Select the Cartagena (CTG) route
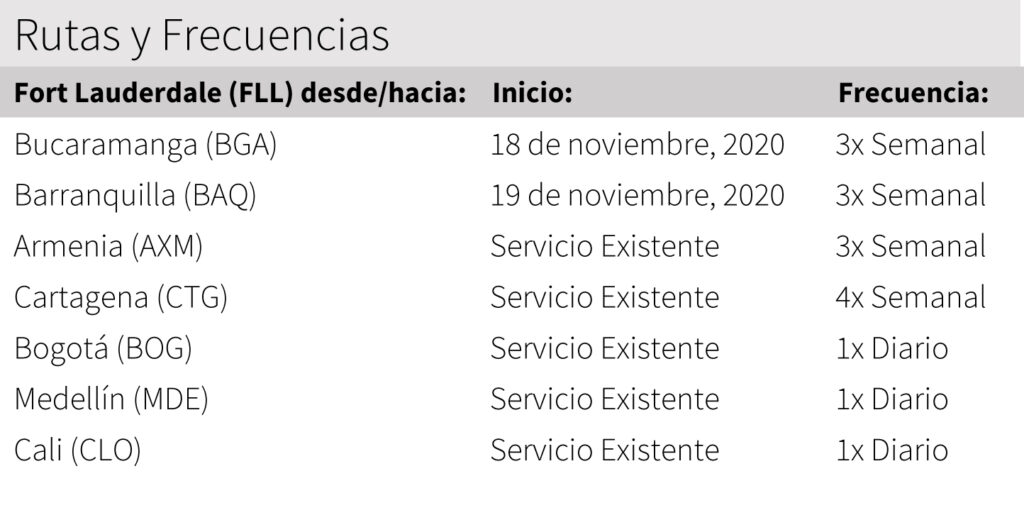Image resolution: width=1024 pixels, height=515 pixels. [121, 297]
